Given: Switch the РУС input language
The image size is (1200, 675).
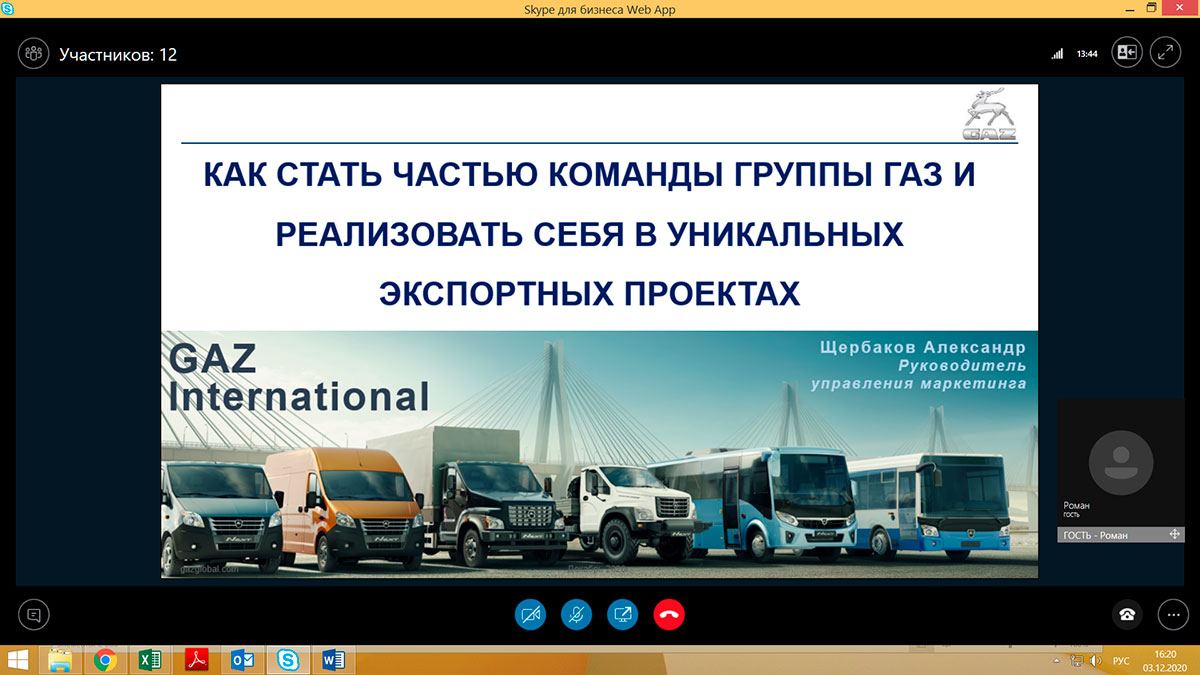Looking at the screenshot, I should point(1121,661).
